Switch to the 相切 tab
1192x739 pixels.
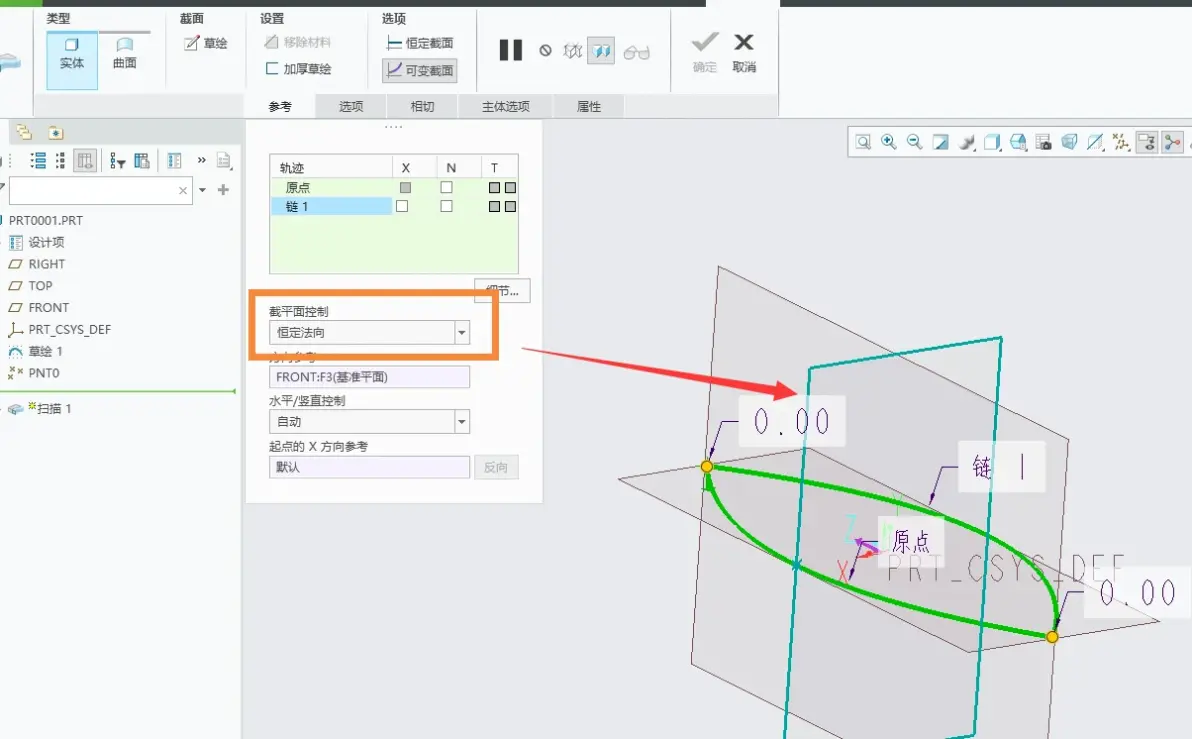click(x=422, y=106)
